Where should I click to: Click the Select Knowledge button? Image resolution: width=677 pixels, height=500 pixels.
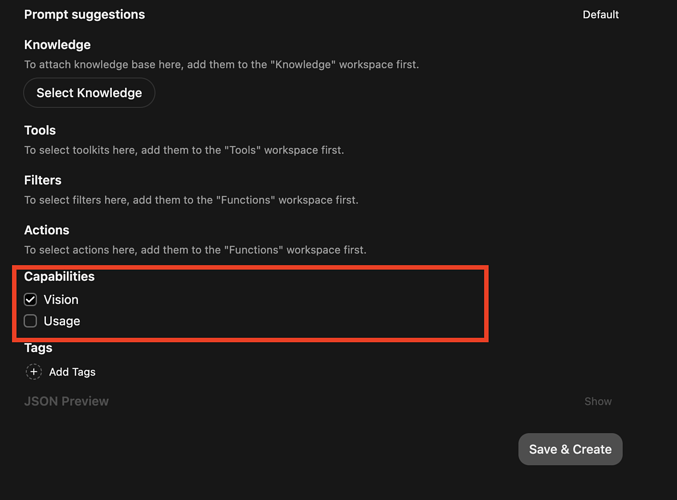click(89, 93)
